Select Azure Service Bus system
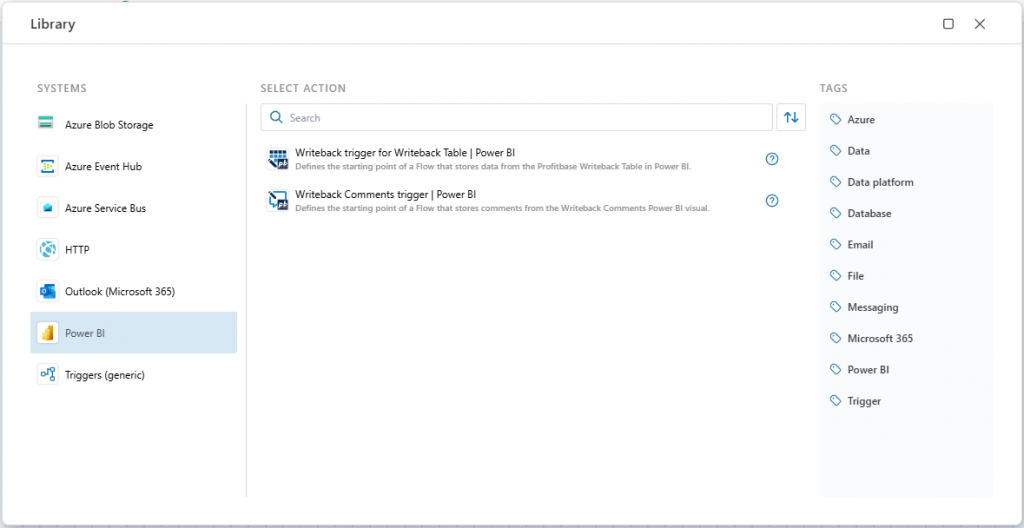Viewport: 1024px width, 528px height. click(134, 208)
